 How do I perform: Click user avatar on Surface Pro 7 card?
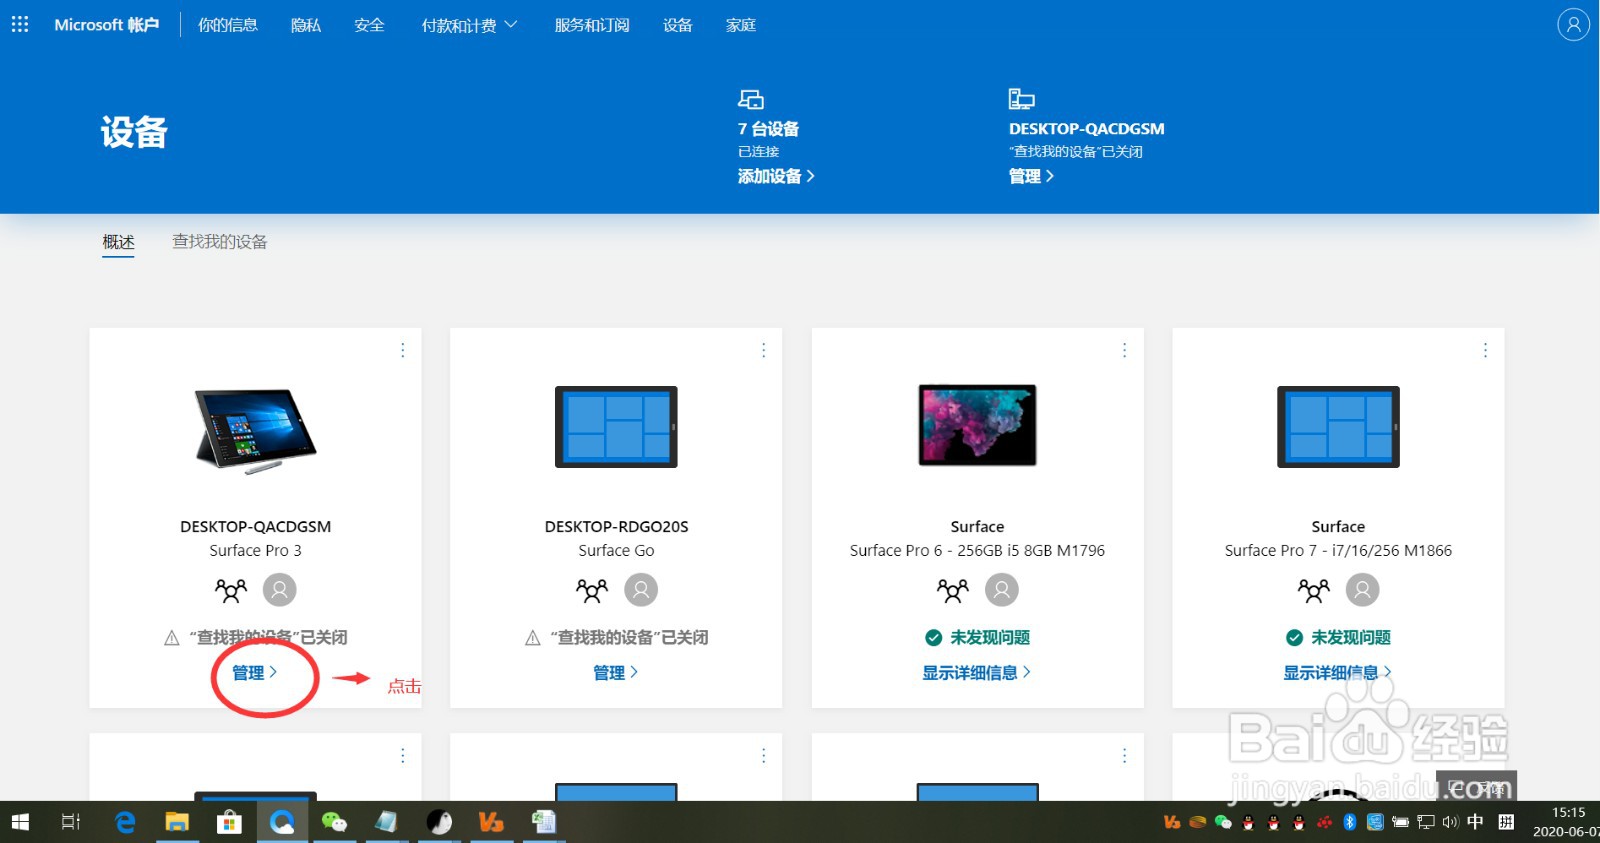point(1362,590)
